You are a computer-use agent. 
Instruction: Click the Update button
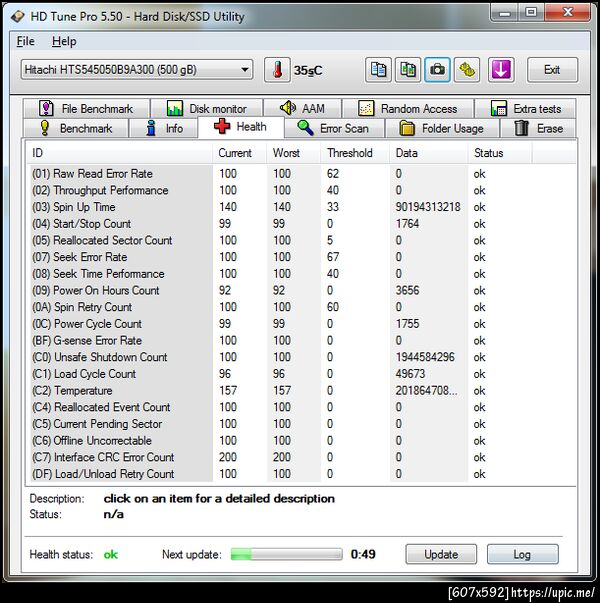[441, 554]
